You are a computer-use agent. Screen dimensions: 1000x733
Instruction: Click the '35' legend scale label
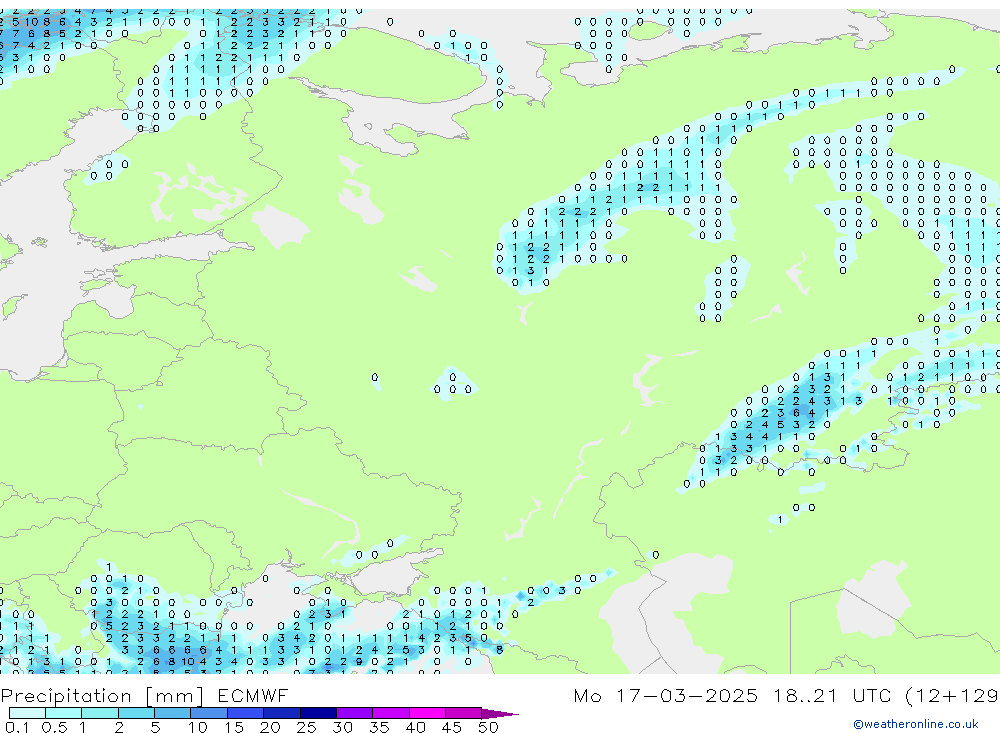click(379, 727)
